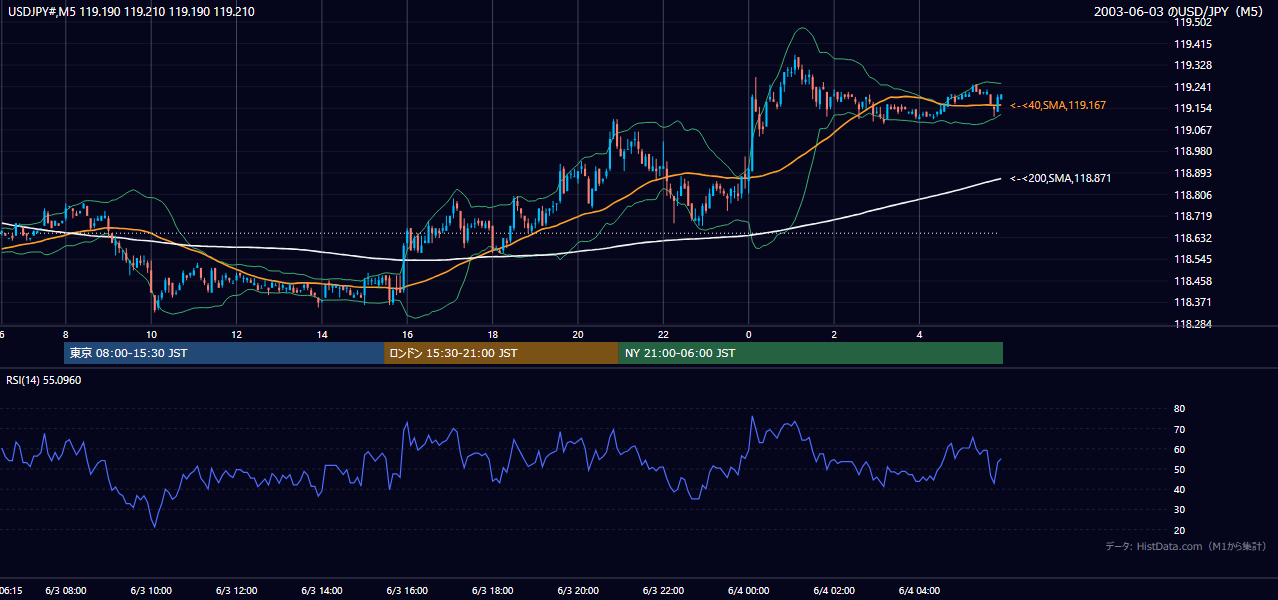This screenshot has height=600, width=1278.
Task: Click the London 15:30-21:00 JST session bar
Action: [501, 353]
